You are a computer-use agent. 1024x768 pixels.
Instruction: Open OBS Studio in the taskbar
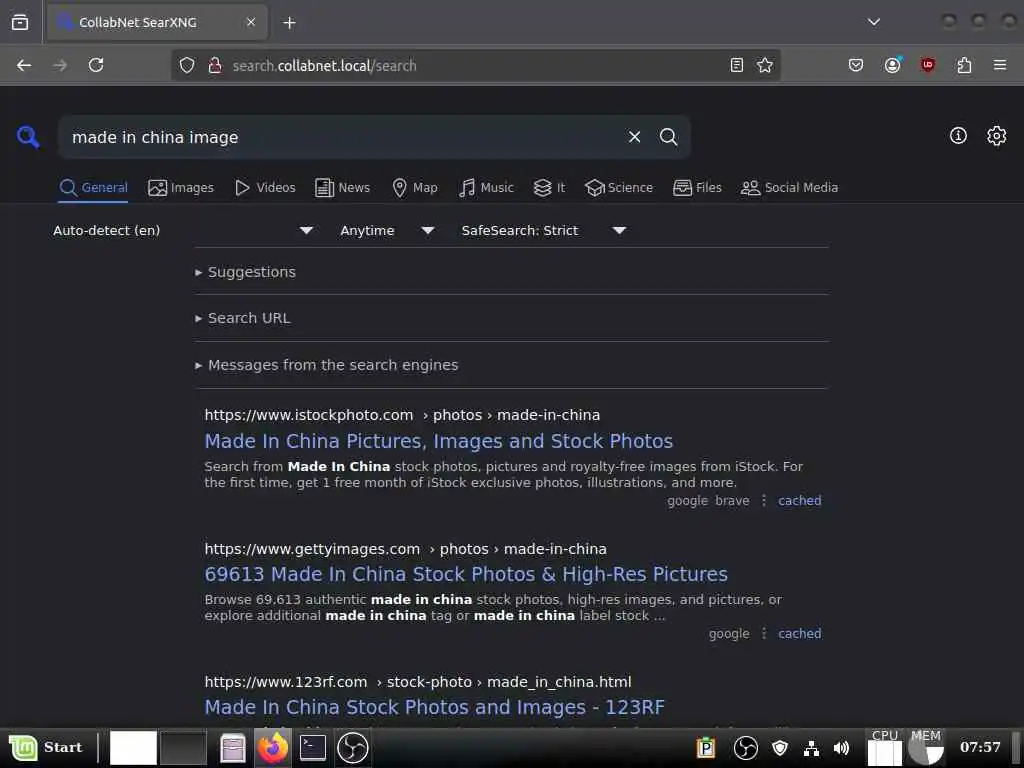coord(353,747)
